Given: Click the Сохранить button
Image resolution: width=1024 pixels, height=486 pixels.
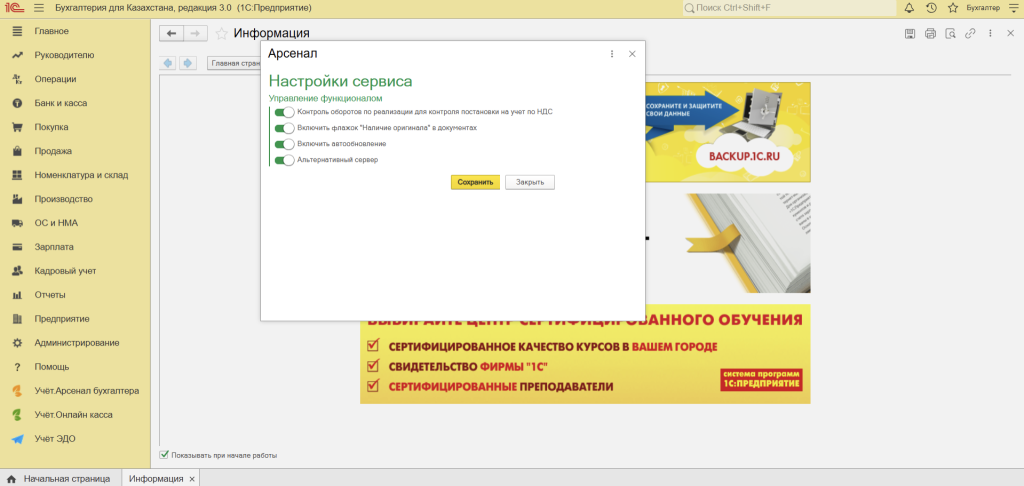Looking at the screenshot, I should (475, 182).
